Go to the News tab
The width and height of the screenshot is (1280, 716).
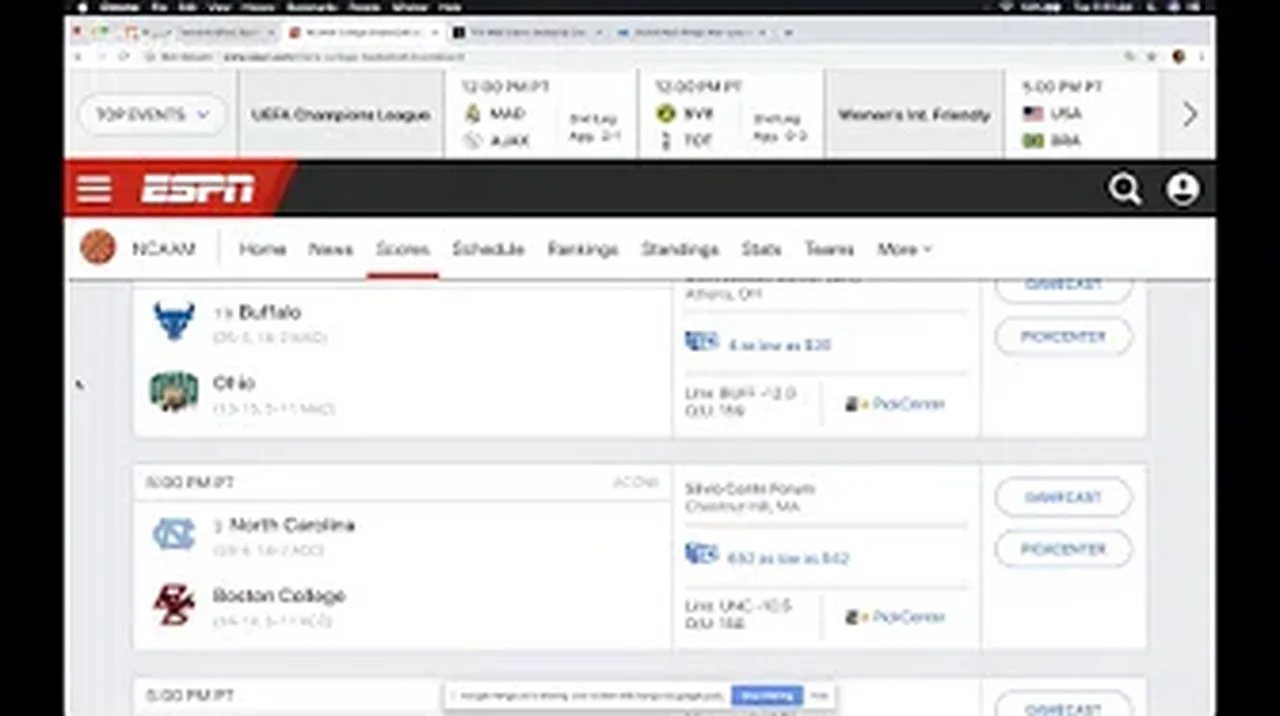click(330, 249)
